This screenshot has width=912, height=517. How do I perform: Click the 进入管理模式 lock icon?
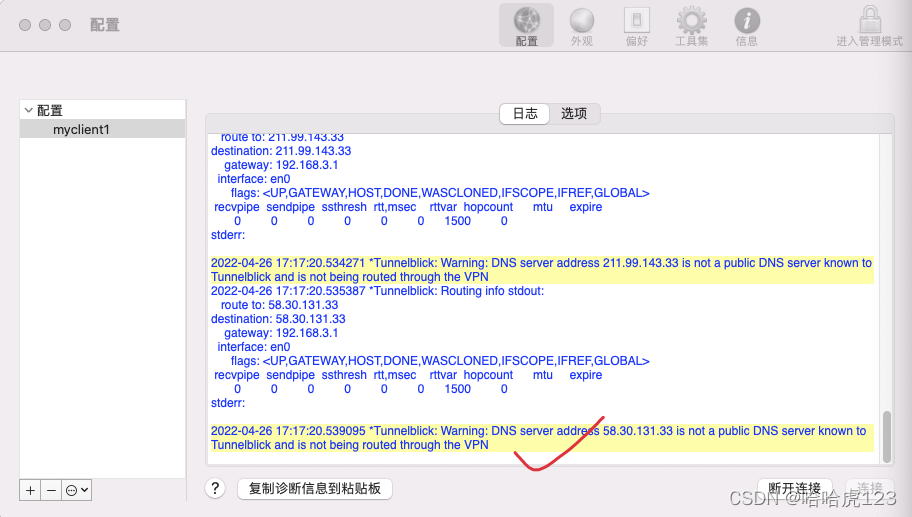(870, 26)
